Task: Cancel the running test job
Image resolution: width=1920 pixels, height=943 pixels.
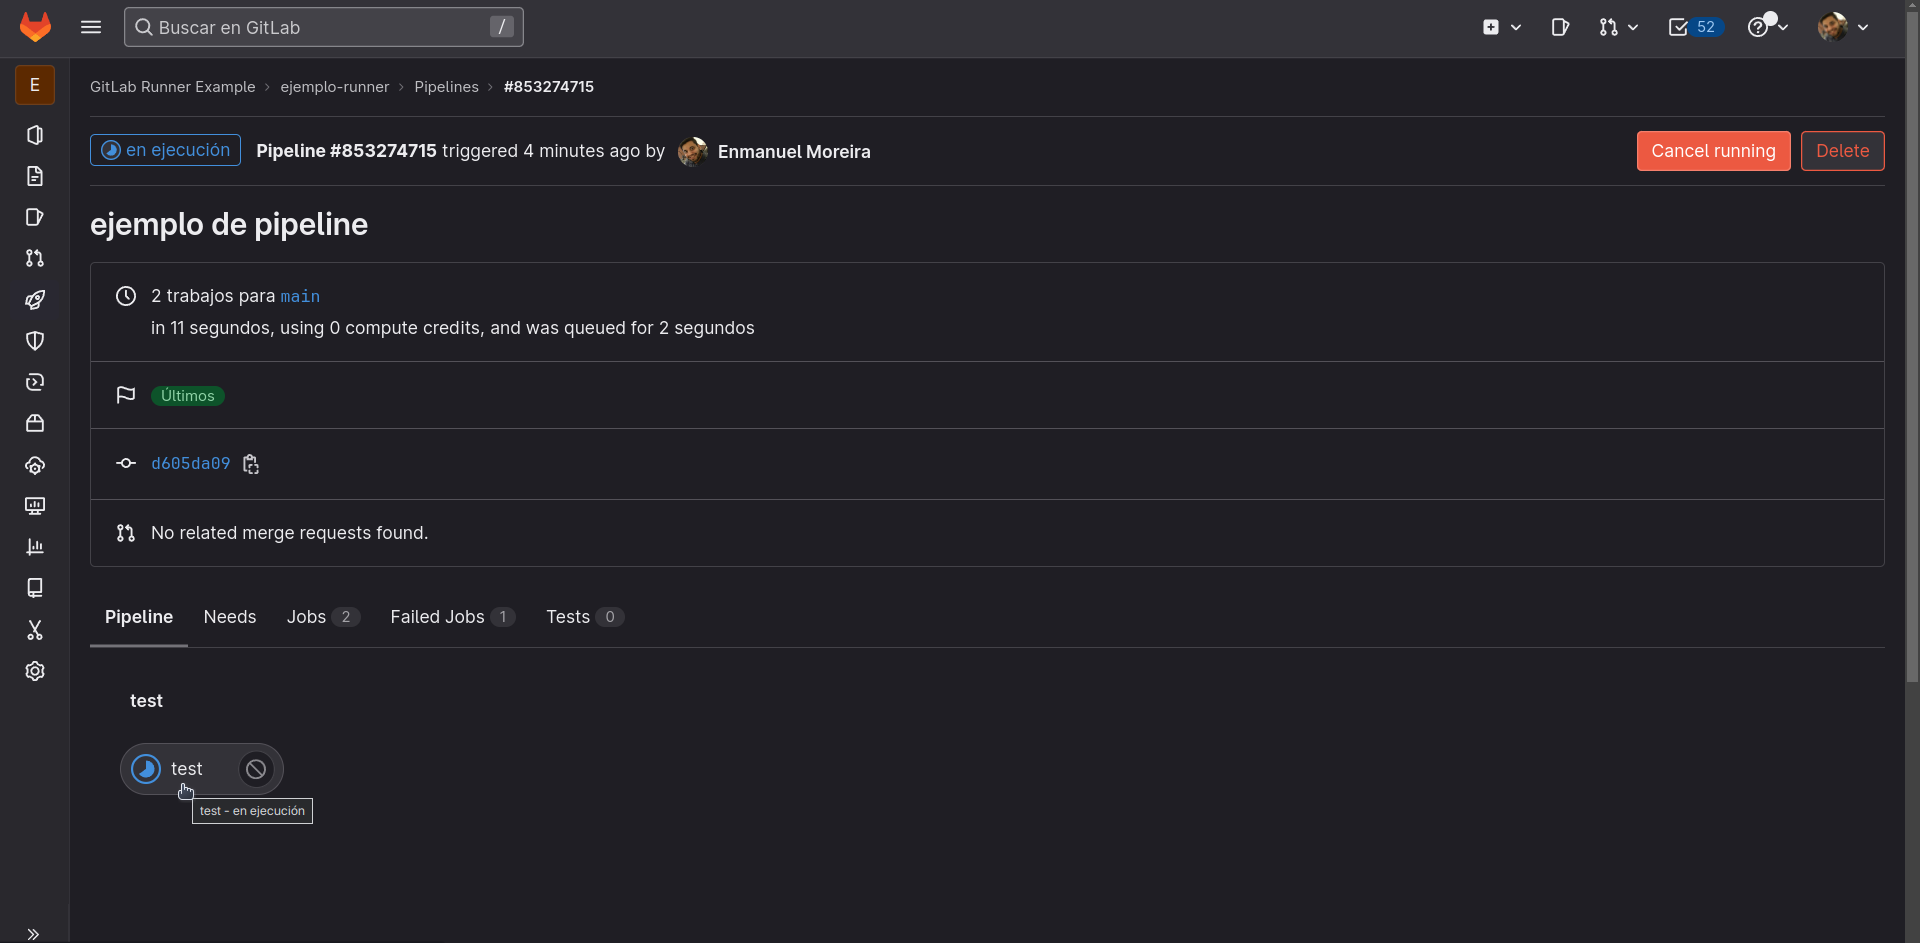Action: pos(256,769)
